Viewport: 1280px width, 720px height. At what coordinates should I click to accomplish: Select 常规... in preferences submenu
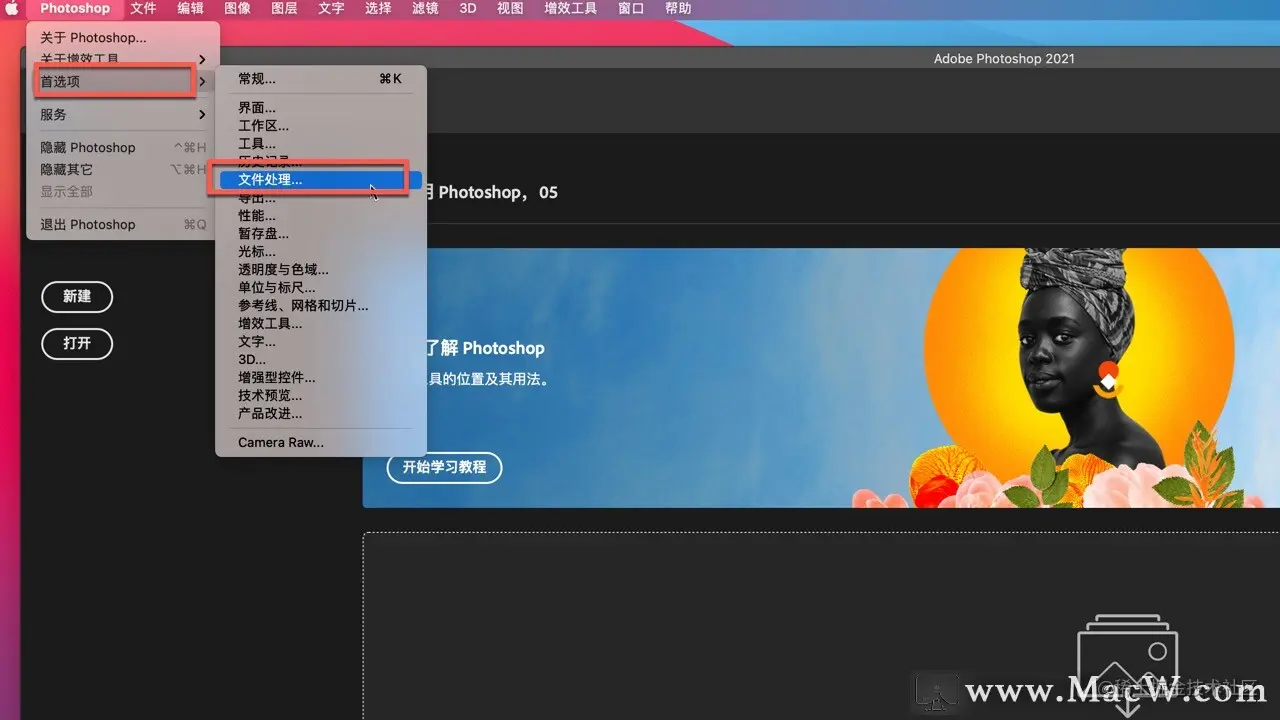(321, 78)
